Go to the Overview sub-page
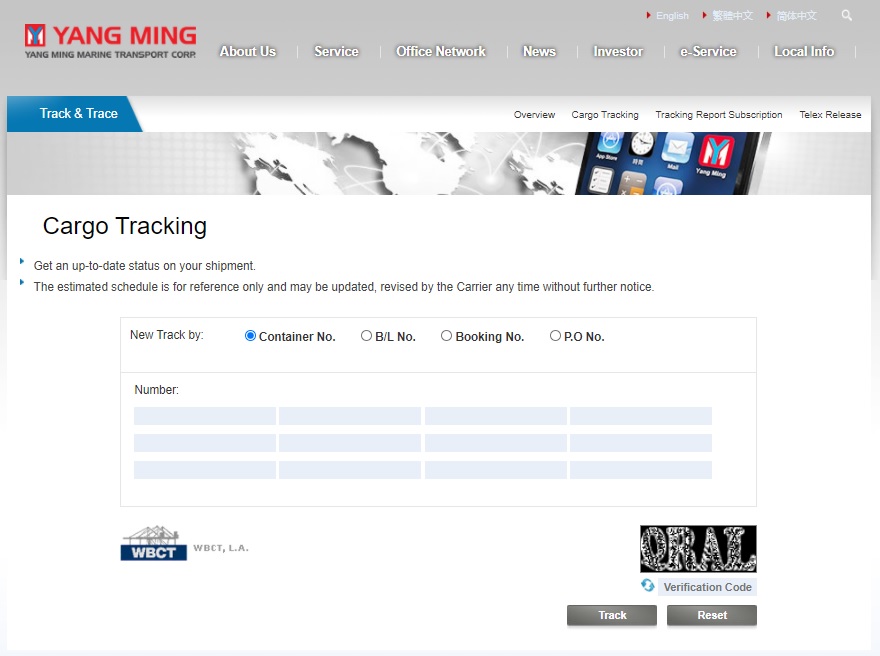 click(x=534, y=114)
